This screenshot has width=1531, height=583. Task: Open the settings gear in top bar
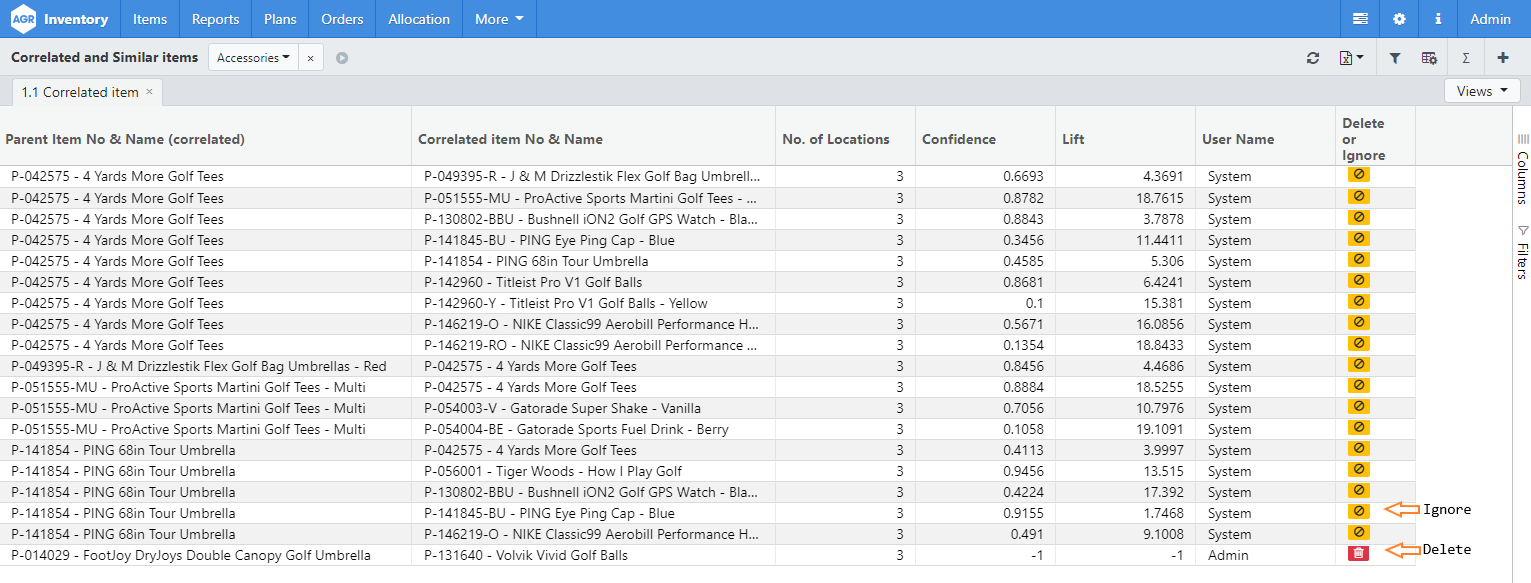point(1399,19)
